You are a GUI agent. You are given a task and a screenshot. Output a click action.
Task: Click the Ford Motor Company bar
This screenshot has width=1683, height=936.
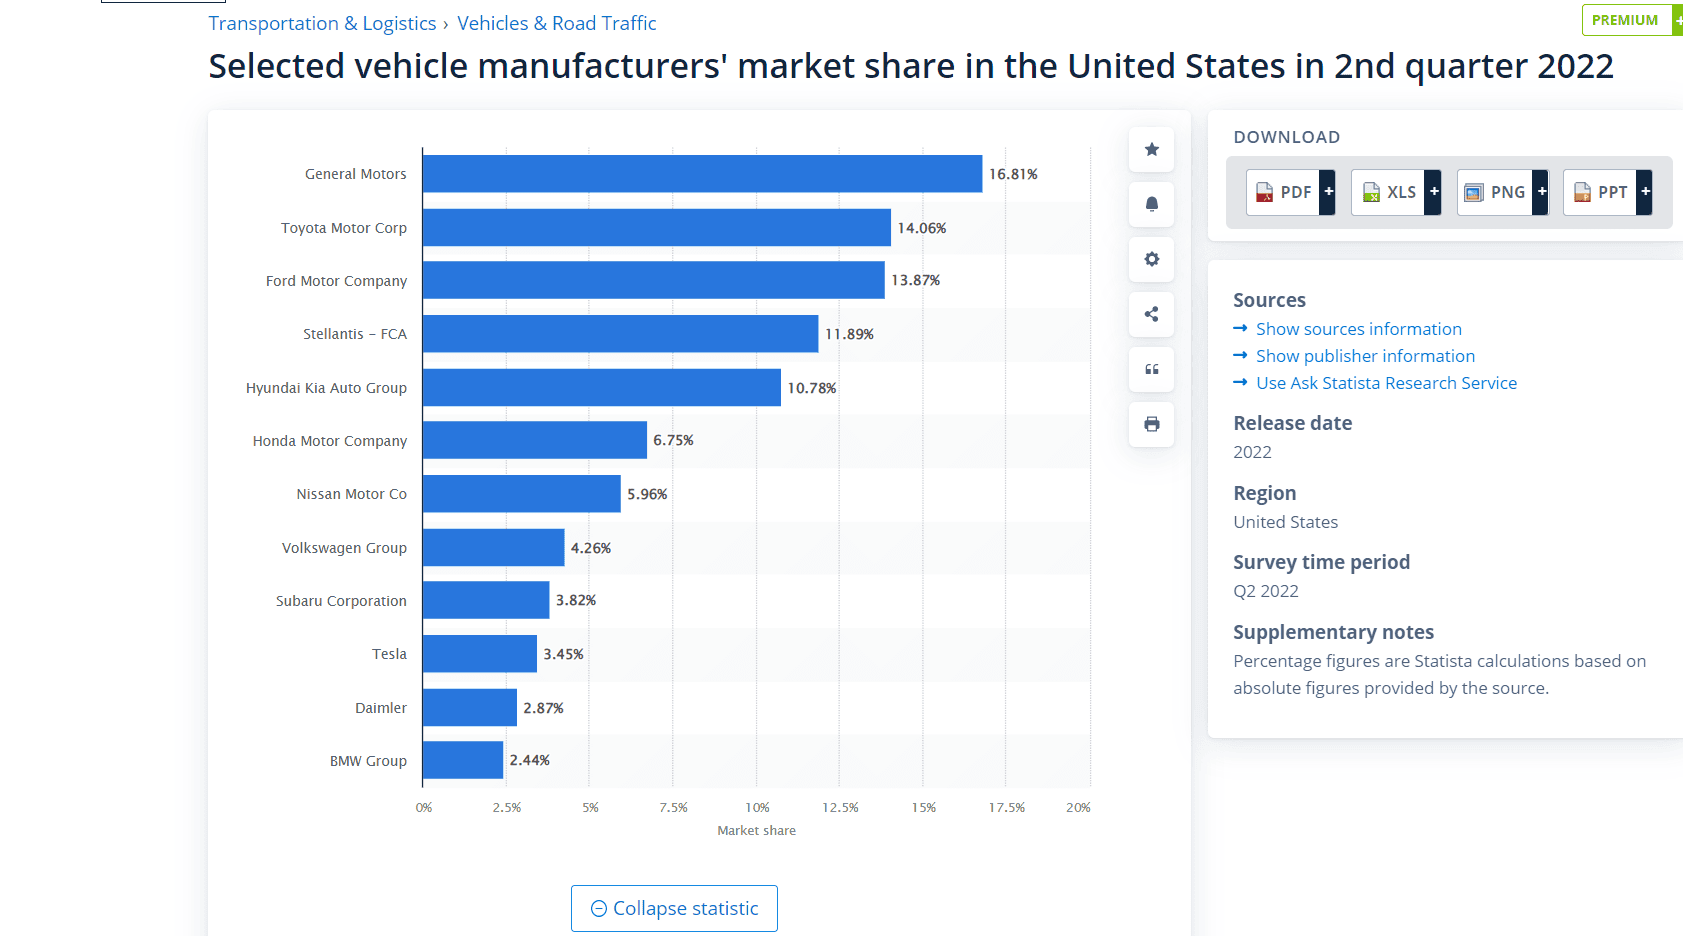point(653,280)
